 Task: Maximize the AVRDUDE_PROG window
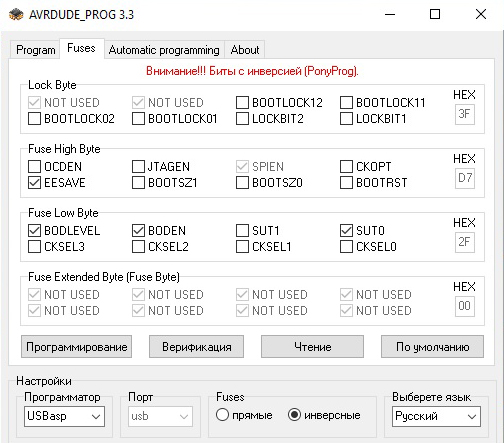coord(435,14)
